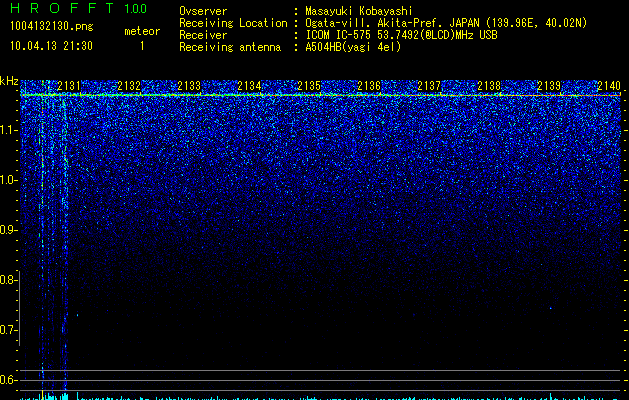Click the meteor label
Viewport: 629px width, 400px height.
(142, 31)
